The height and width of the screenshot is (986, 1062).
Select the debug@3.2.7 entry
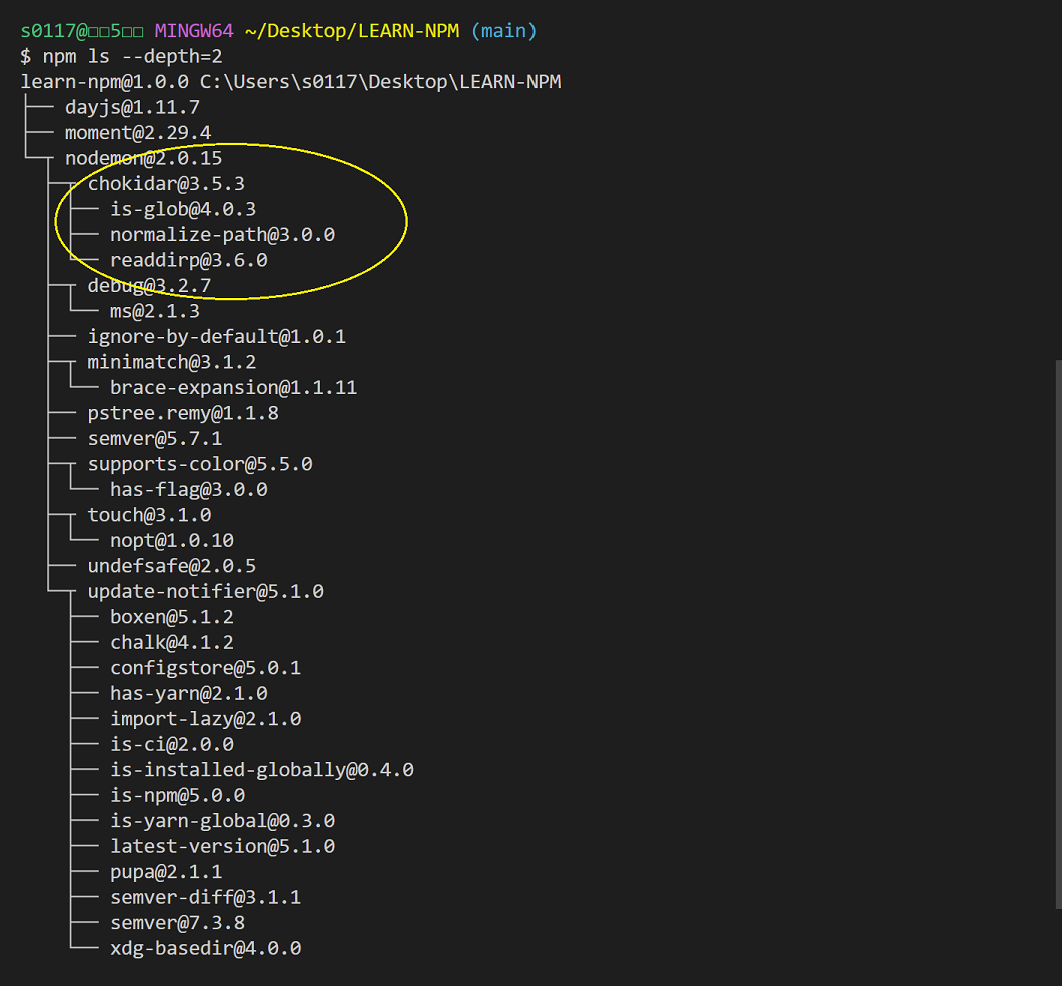[x=149, y=286]
